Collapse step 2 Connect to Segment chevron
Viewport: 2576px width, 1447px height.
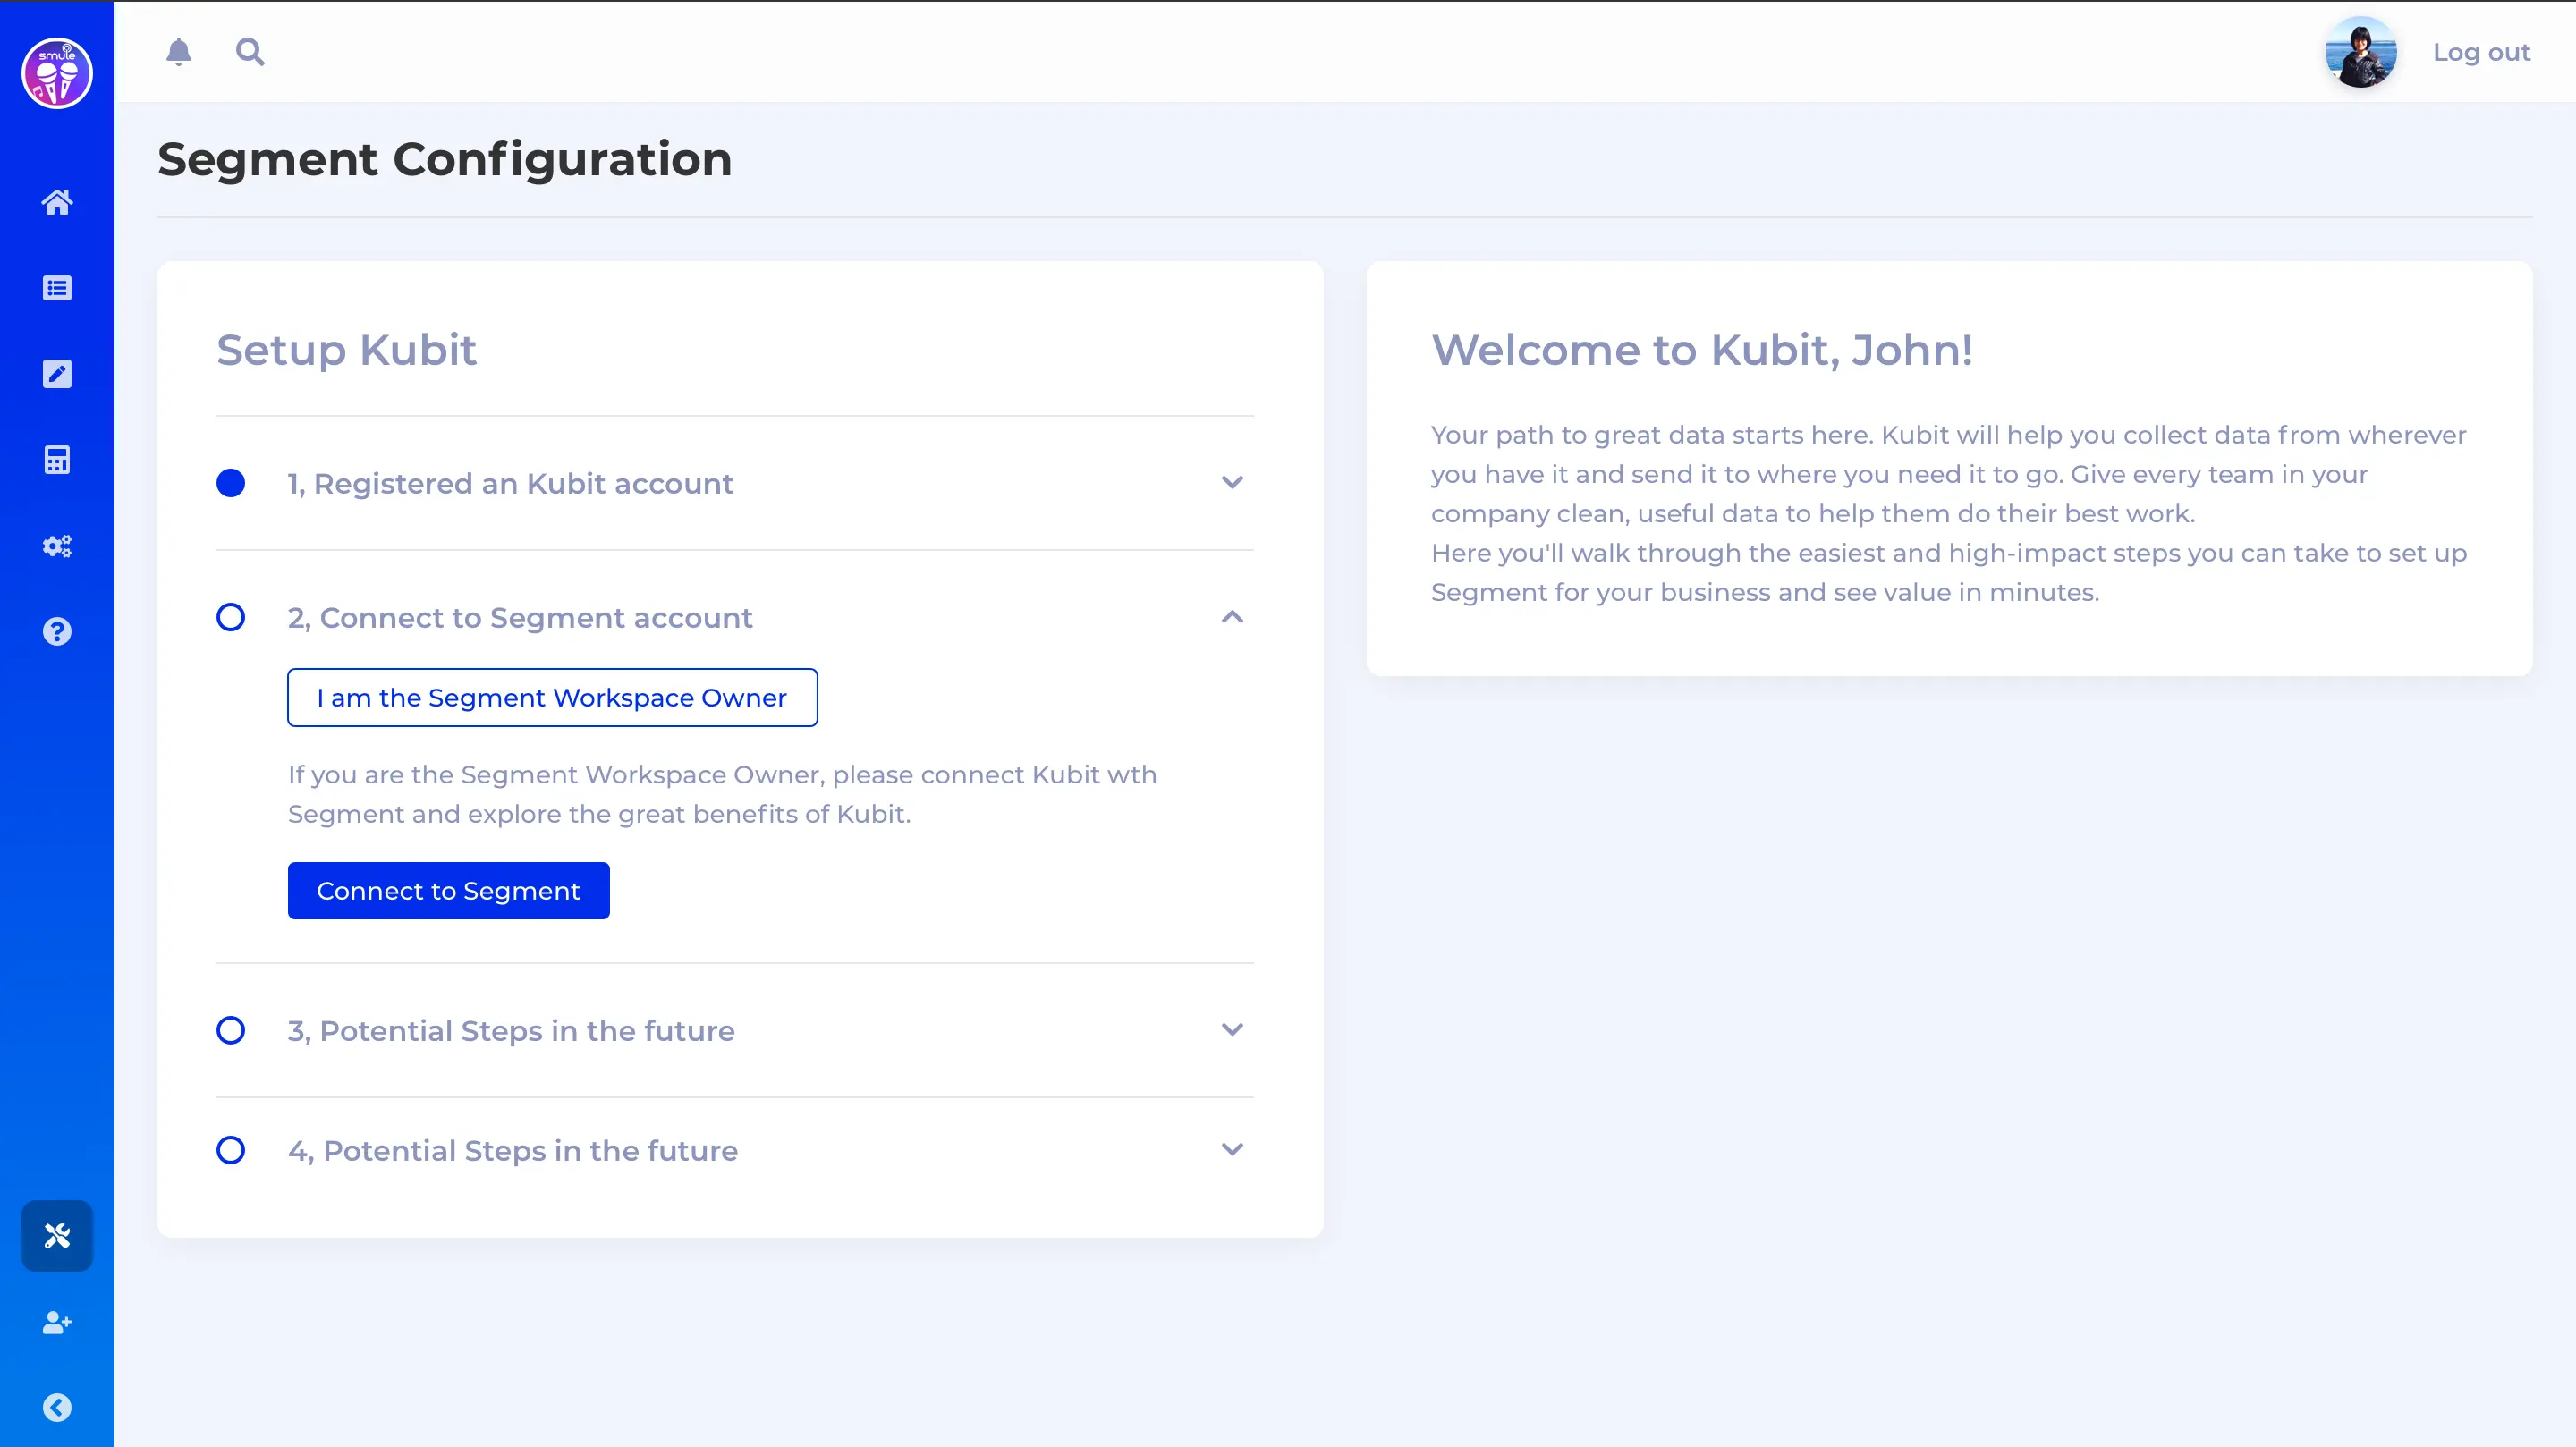pyautogui.click(x=1232, y=617)
